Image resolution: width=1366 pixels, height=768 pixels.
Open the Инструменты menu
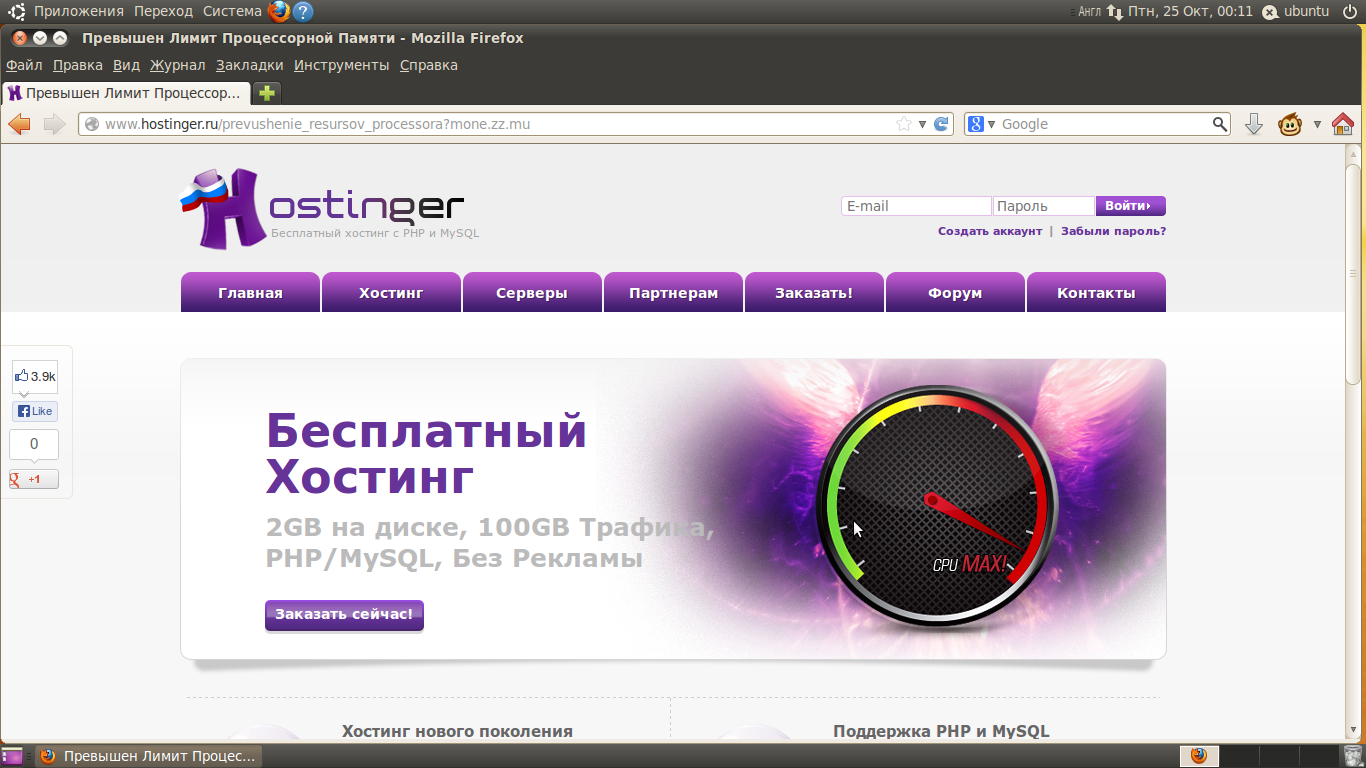tap(341, 65)
